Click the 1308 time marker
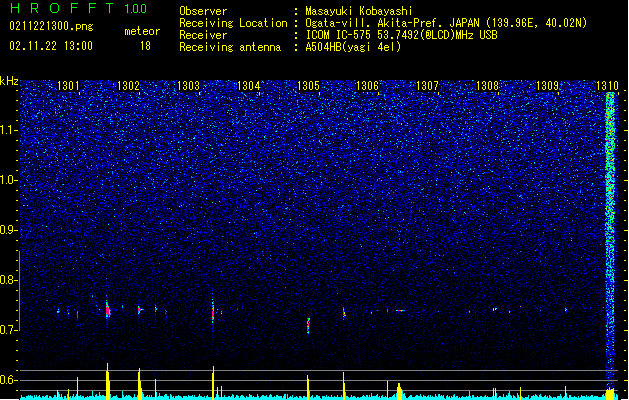The height and width of the screenshot is (400, 629). [x=487, y=85]
